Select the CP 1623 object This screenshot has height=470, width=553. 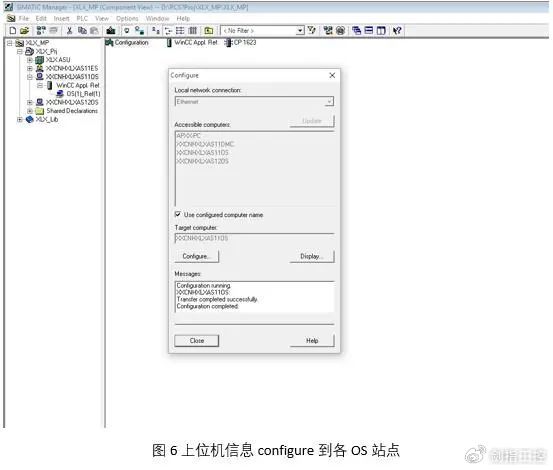tap(241, 43)
